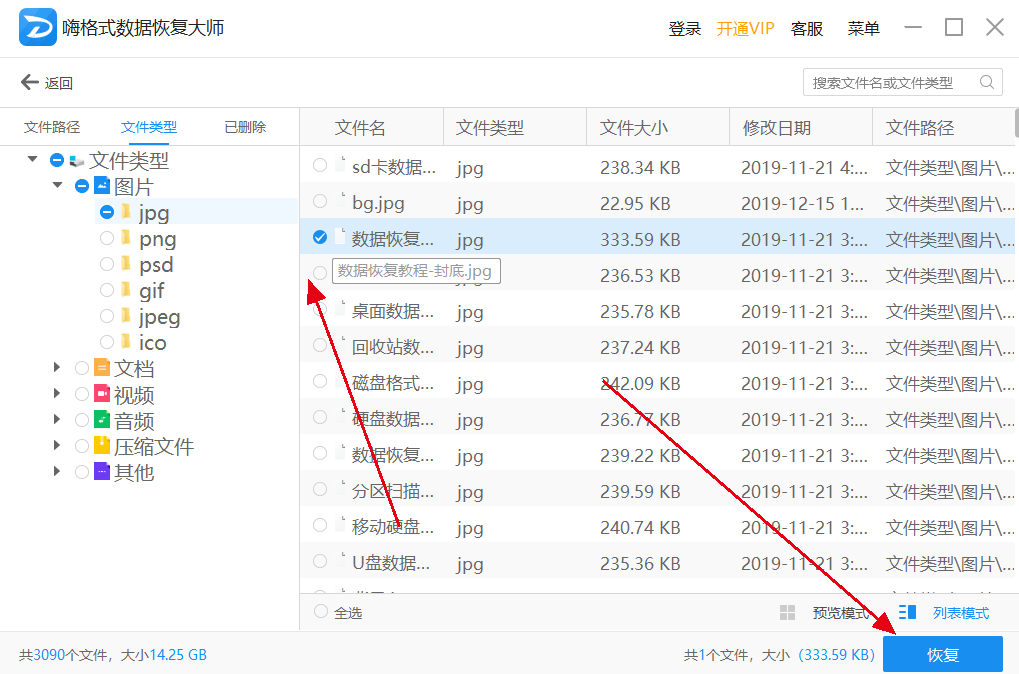Click the 图片 picture category icon

click(x=102, y=185)
